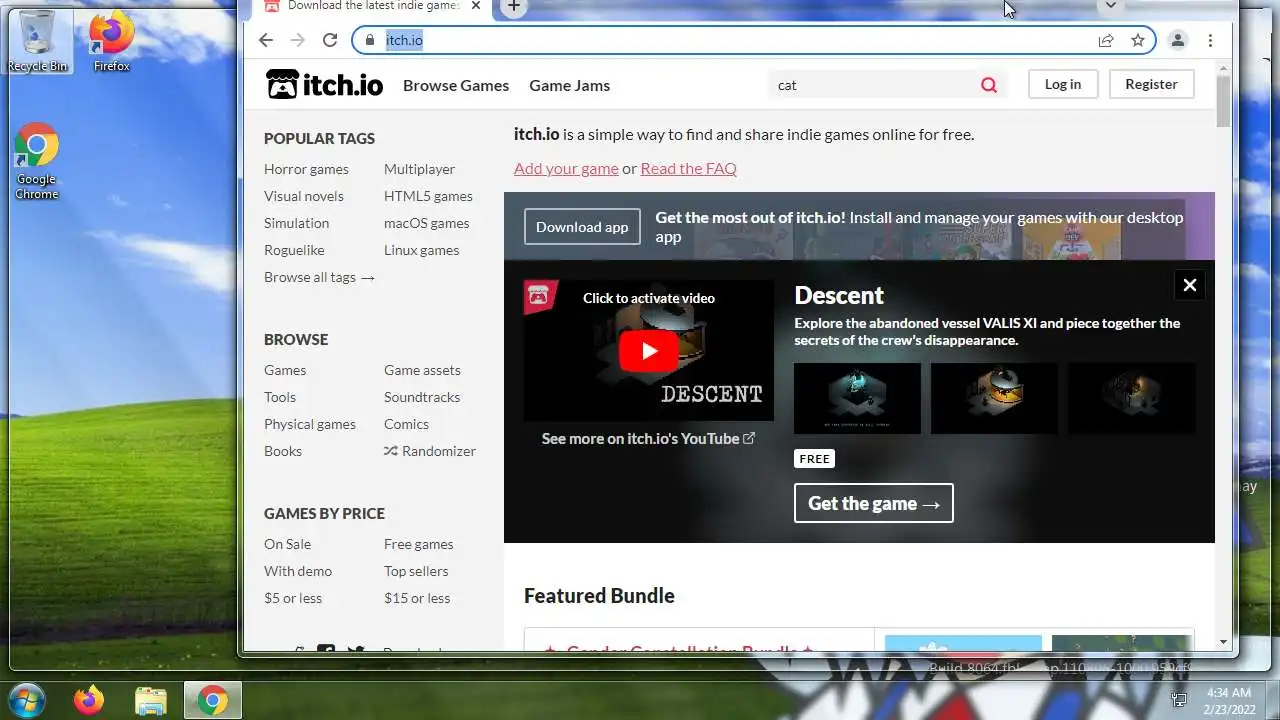Bookmark this page with the star icon
Screen dimensions: 1280x720
1138,40
